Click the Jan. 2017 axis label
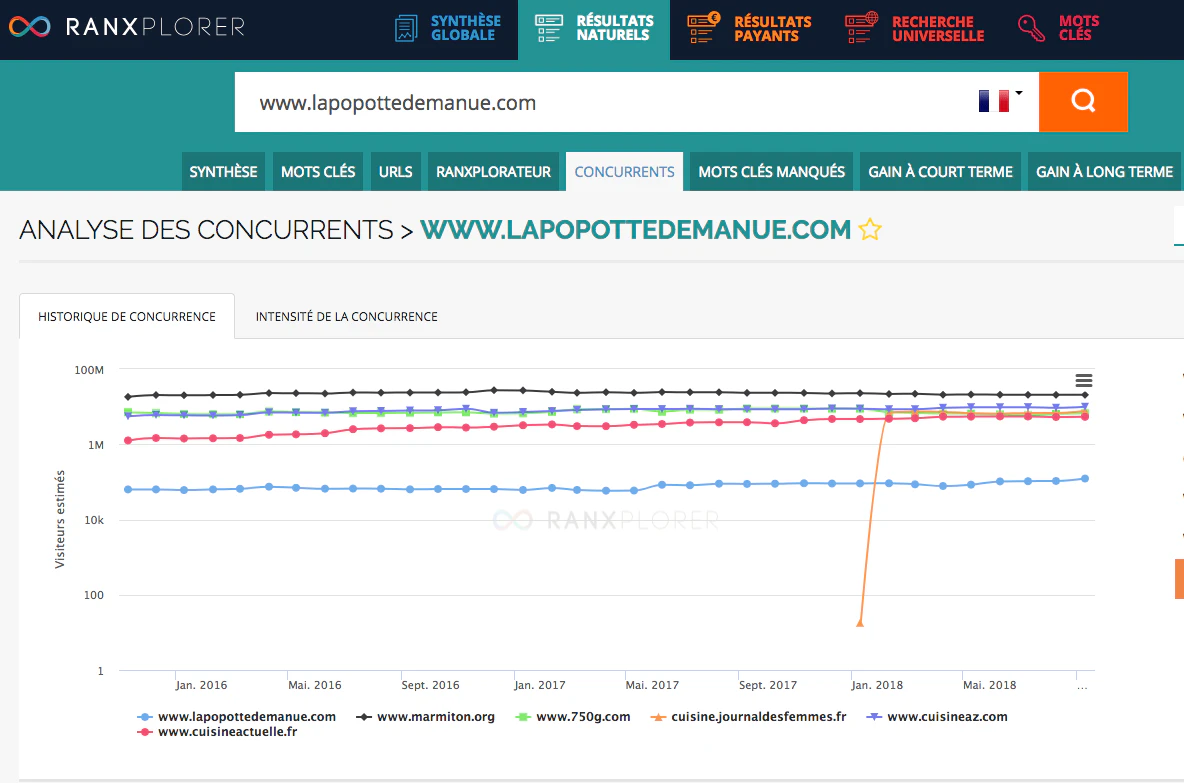This screenshot has width=1184, height=783. (x=539, y=685)
